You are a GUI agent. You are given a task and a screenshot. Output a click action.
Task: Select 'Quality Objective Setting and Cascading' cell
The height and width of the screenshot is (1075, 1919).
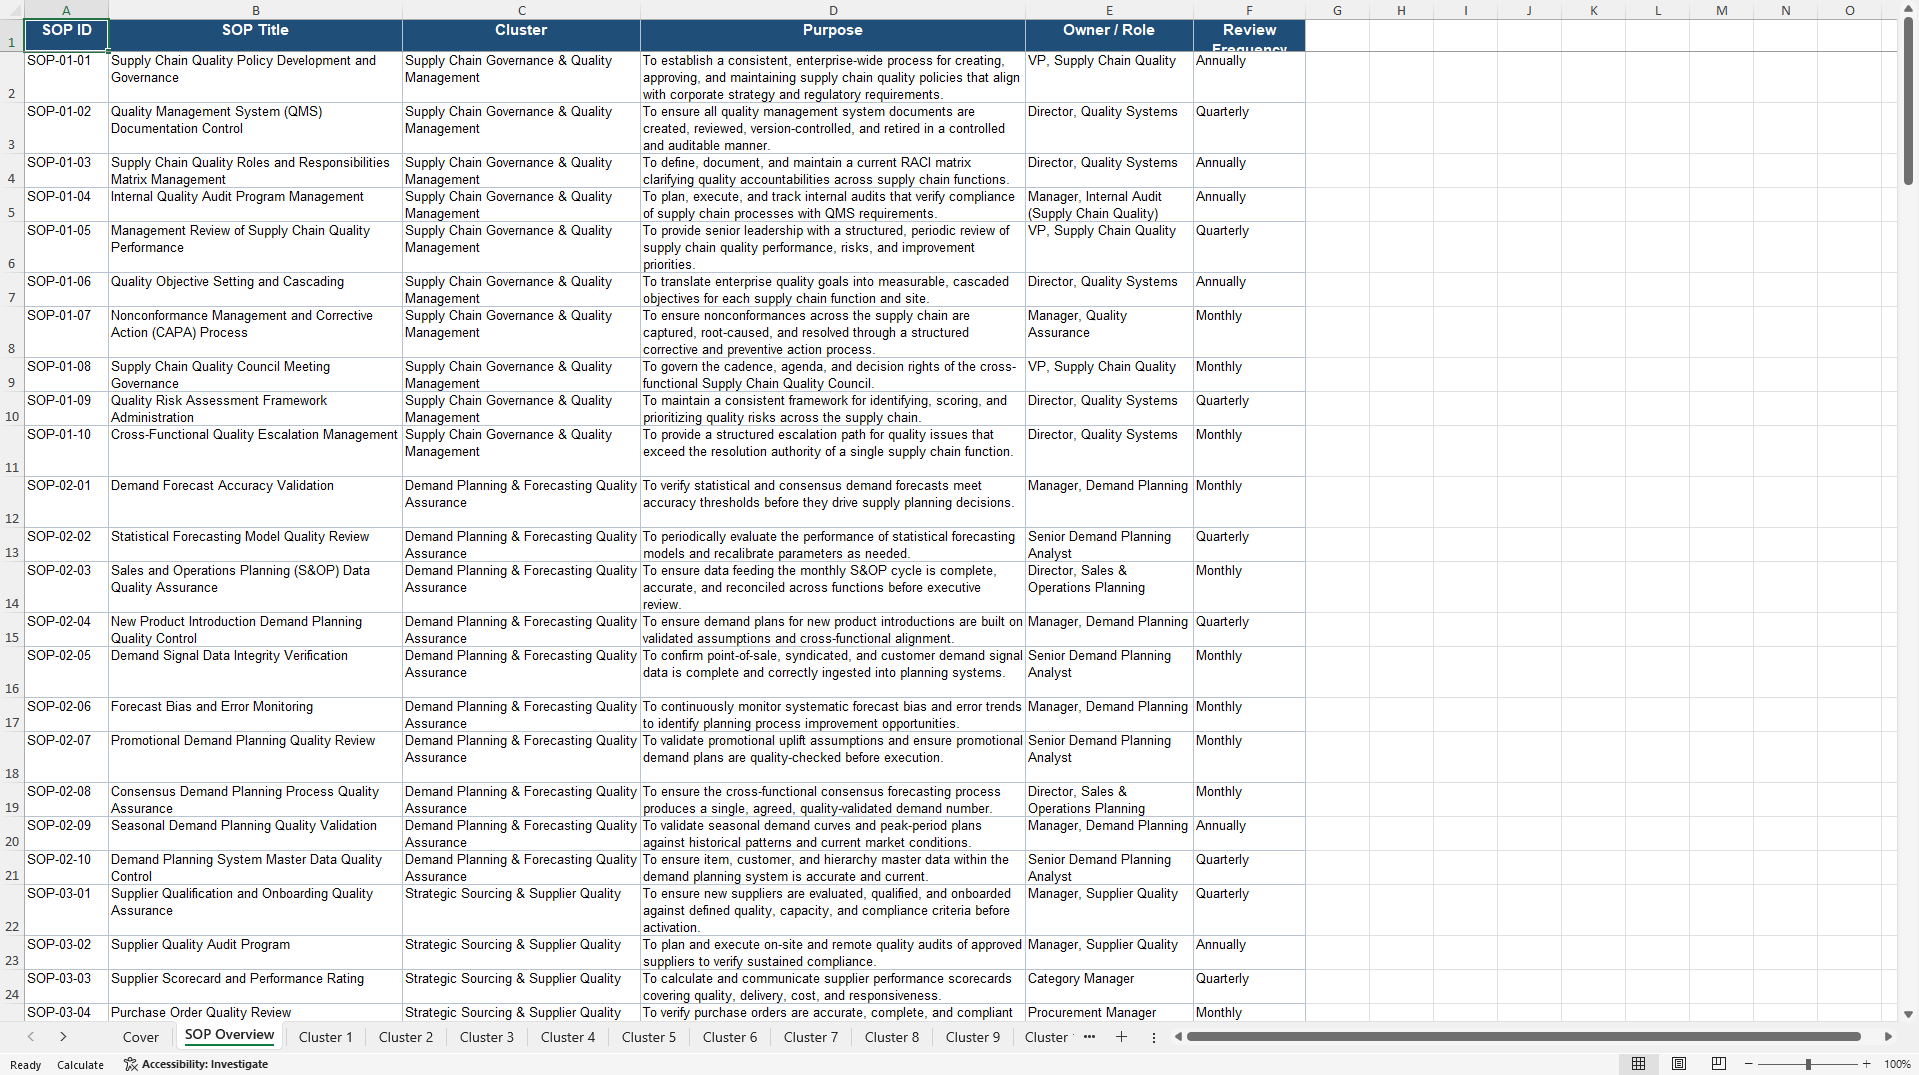point(255,290)
